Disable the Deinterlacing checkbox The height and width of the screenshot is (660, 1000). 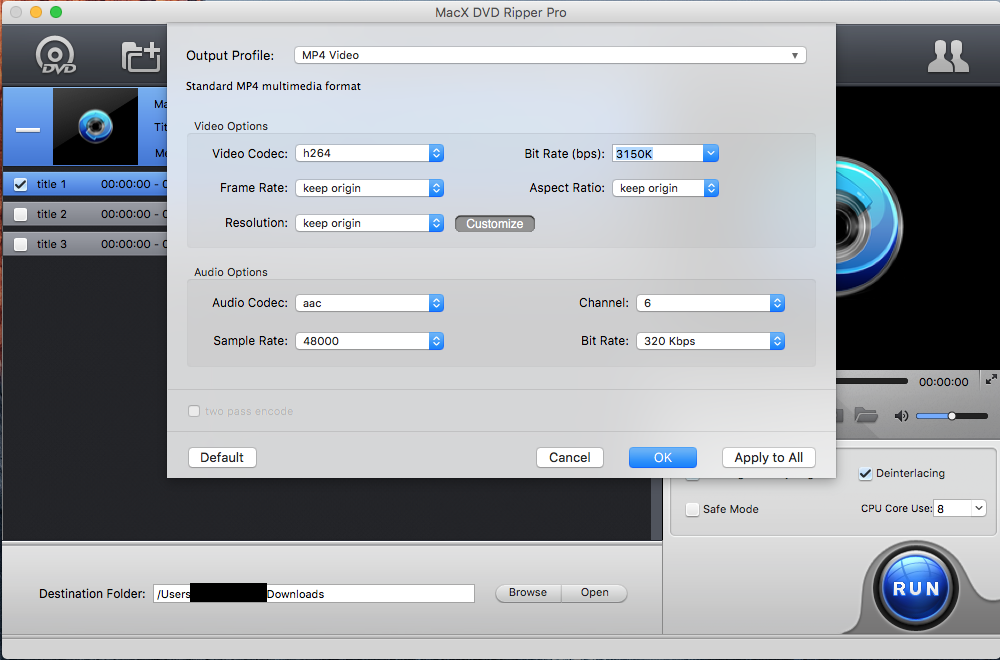(x=865, y=473)
